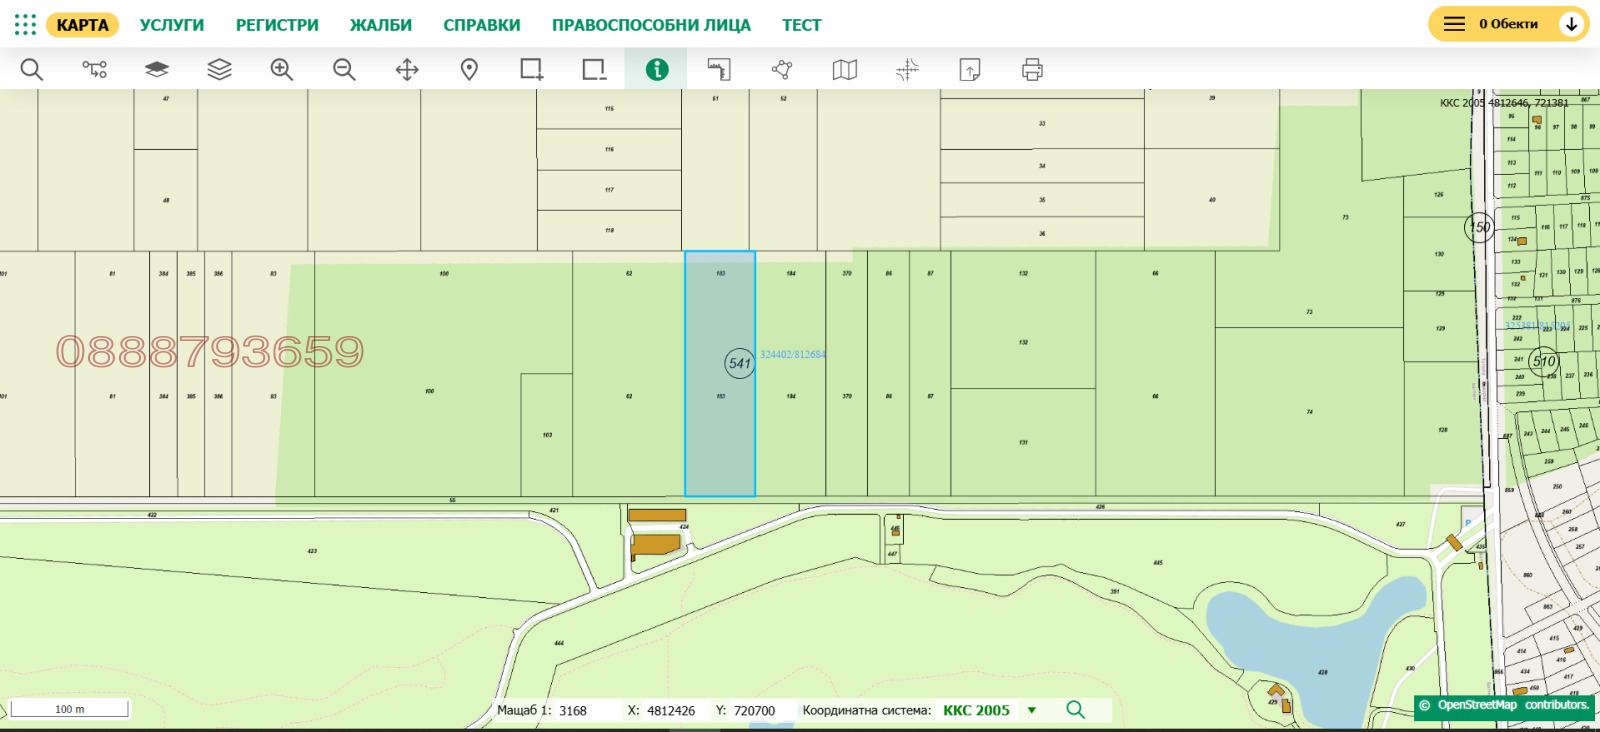Viewport: 1600px width, 732px height.
Task: Select the zoom out tool
Action: pyautogui.click(x=344, y=69)
